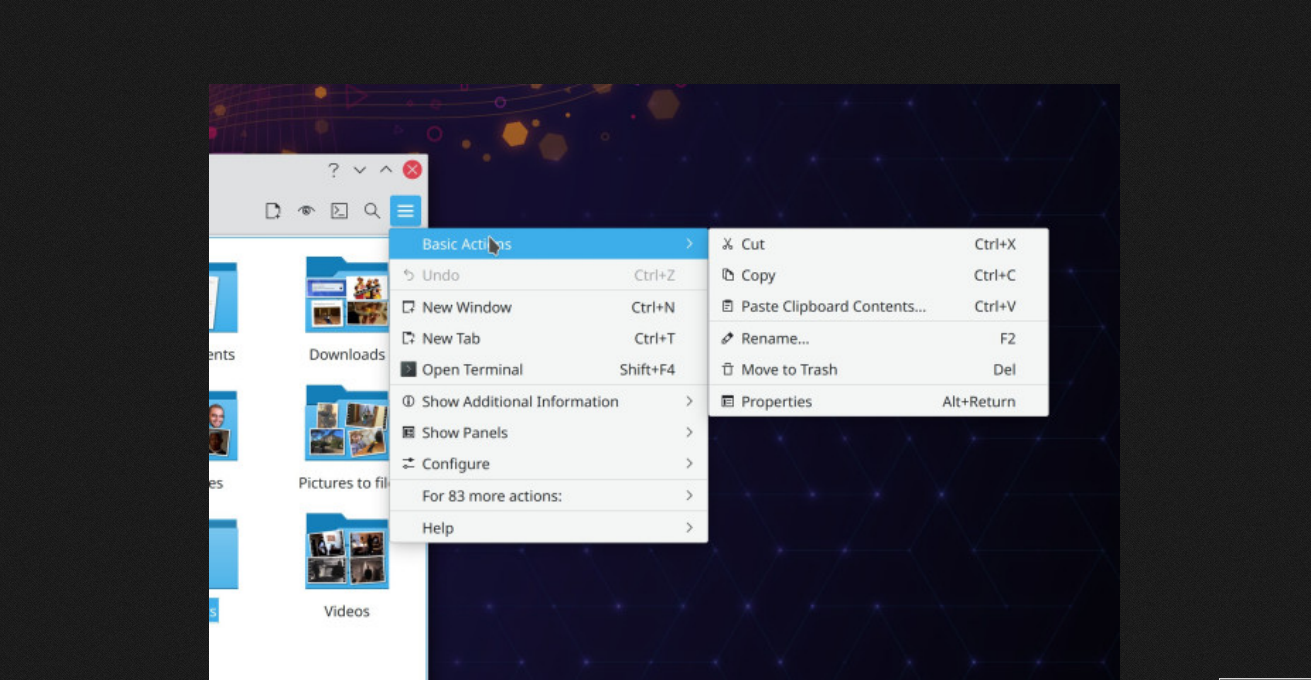Click the scissors Cut icon
The width and height of the screenshot is (1311, 680).
[728, 244]
